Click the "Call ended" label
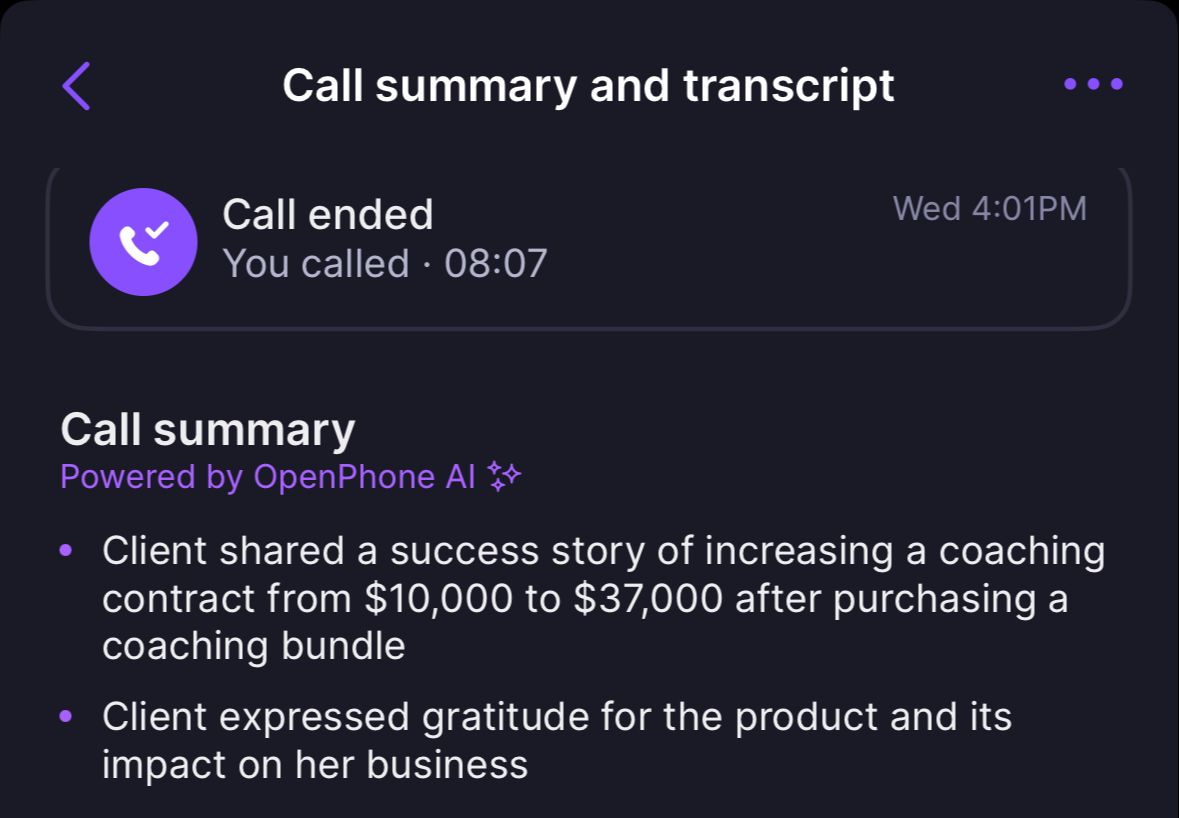The image size is (1179, 818). pyautogui.click(x=328, y=215)
